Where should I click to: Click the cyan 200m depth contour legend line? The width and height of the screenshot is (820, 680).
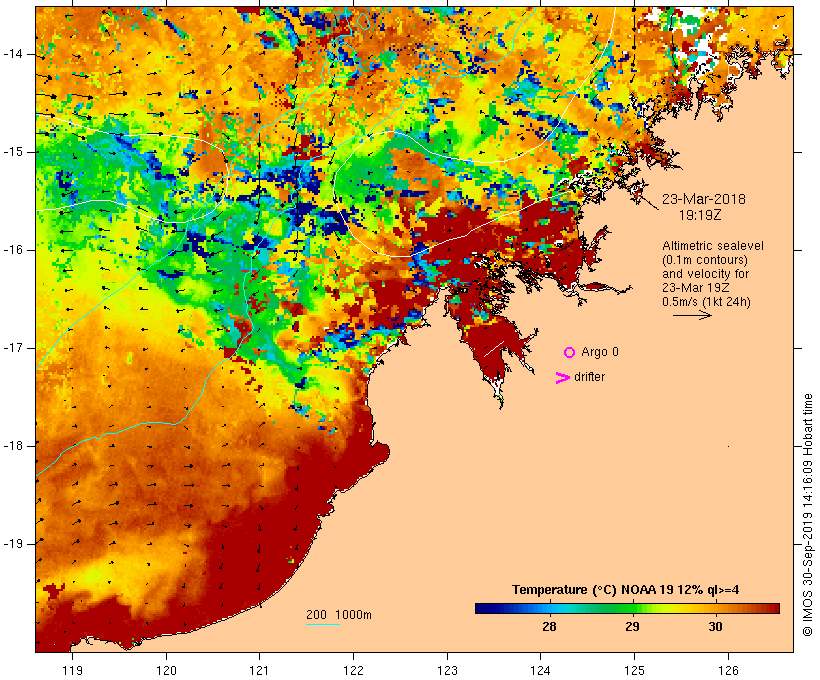[323, 624]
